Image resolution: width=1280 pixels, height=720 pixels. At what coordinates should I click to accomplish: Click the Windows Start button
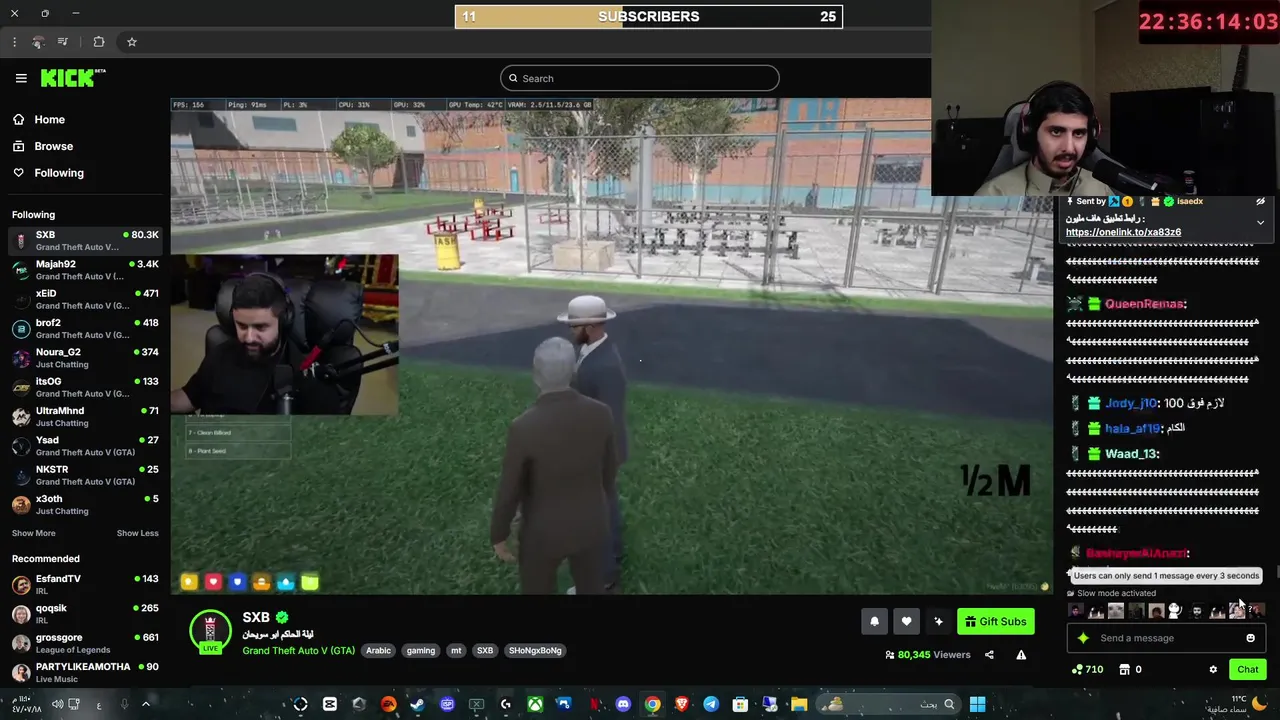pyautogui.click(x=977, y=704)
